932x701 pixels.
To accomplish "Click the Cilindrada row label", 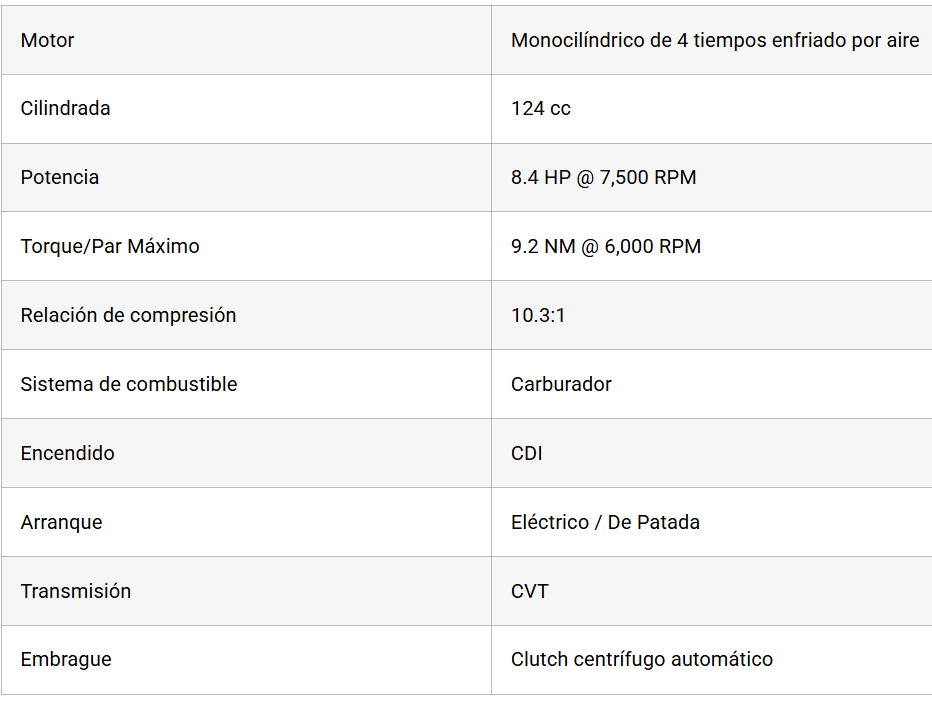I will click(x=65, y=108).
